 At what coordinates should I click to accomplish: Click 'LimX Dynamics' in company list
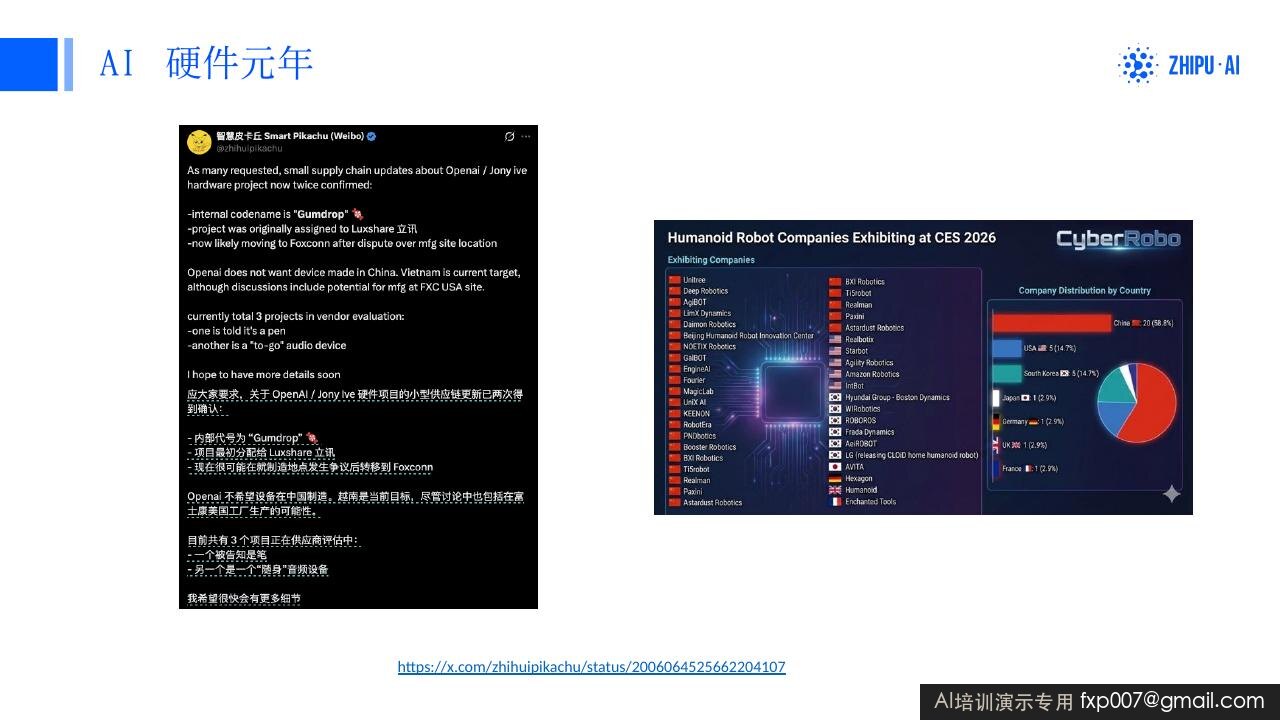tap(707, 313)
